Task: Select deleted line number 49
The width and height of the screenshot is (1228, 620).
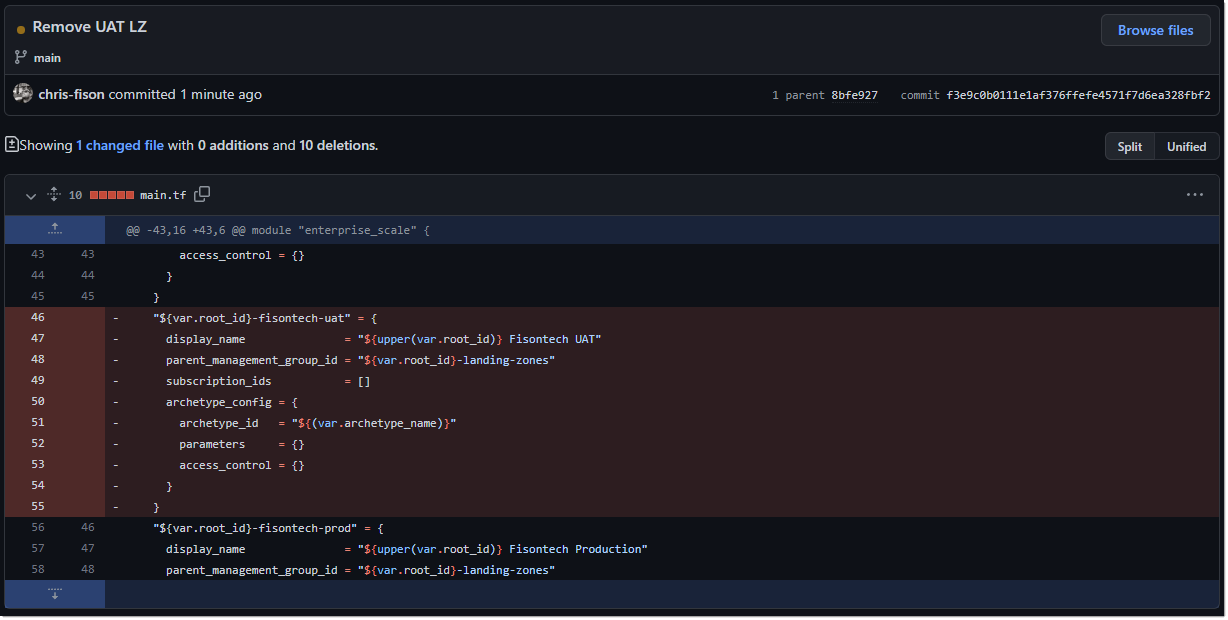Action: pyautogui.click(x=38, y=381)
